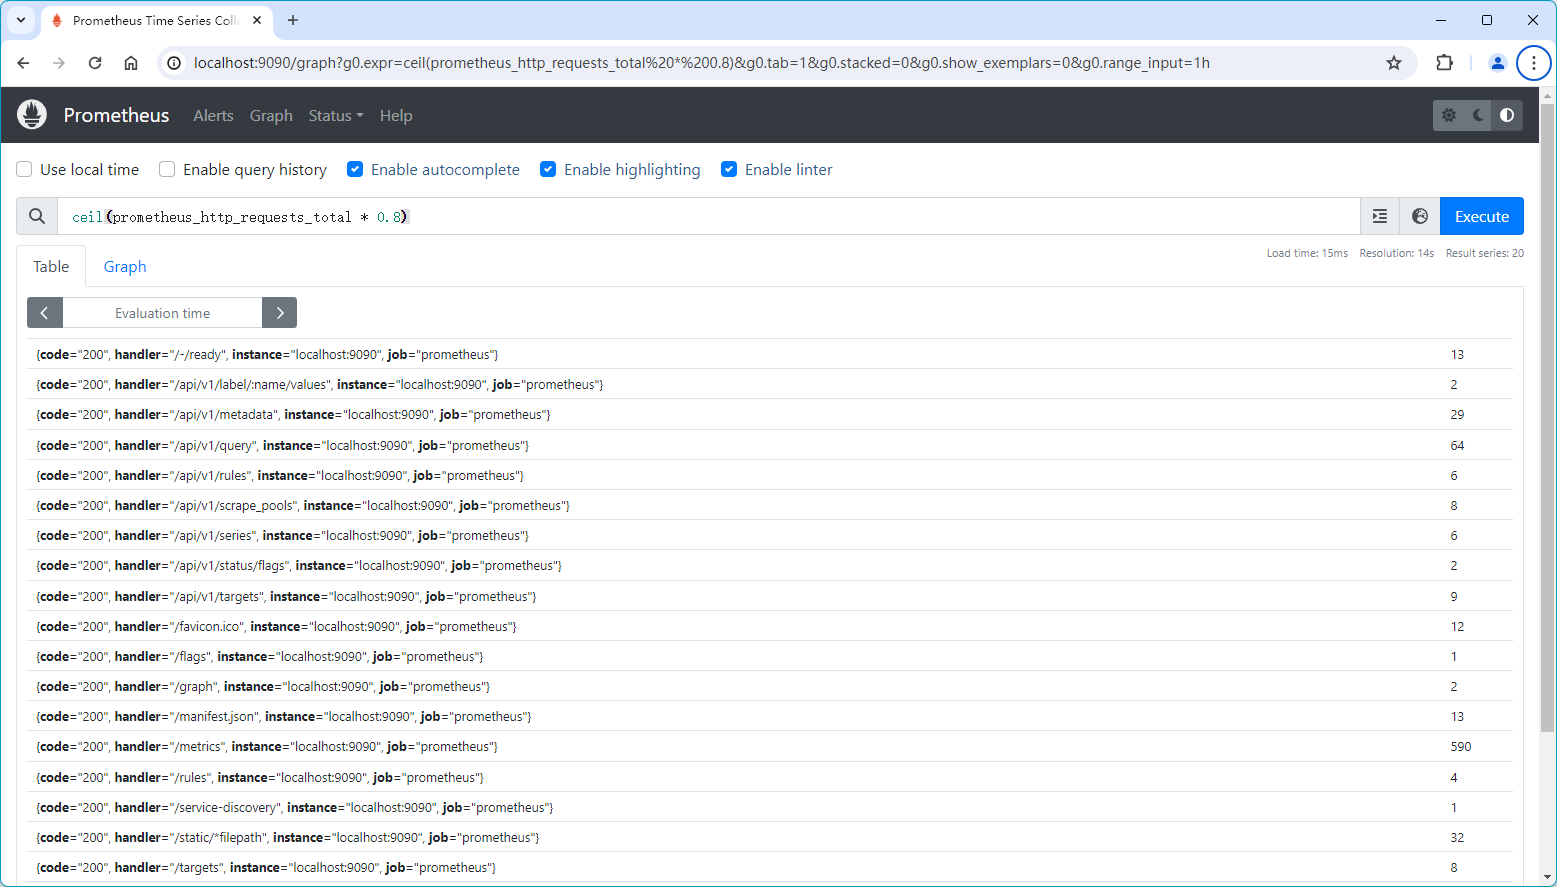
Task: Select the /api/v1/series row
Action: pos(770,535)
